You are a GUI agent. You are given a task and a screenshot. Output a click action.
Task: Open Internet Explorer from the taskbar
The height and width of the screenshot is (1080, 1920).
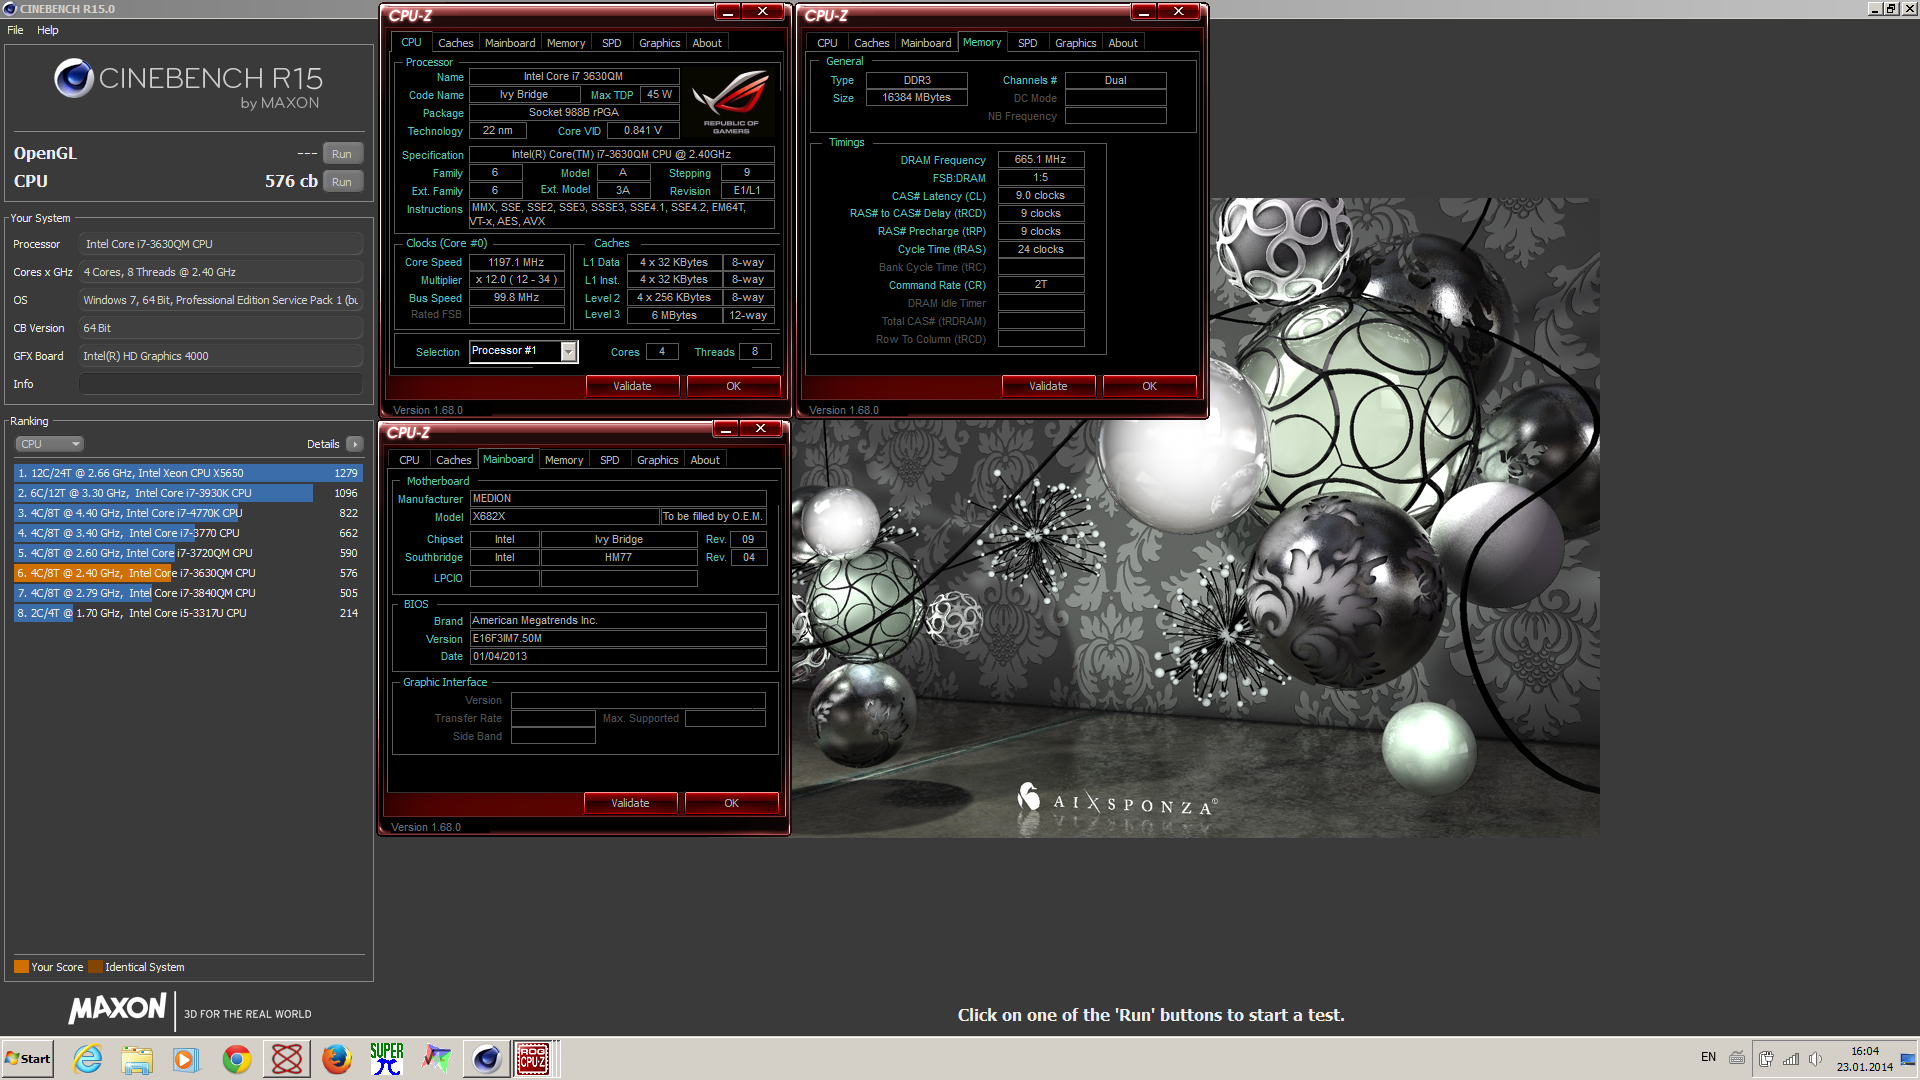[88, 1059]
